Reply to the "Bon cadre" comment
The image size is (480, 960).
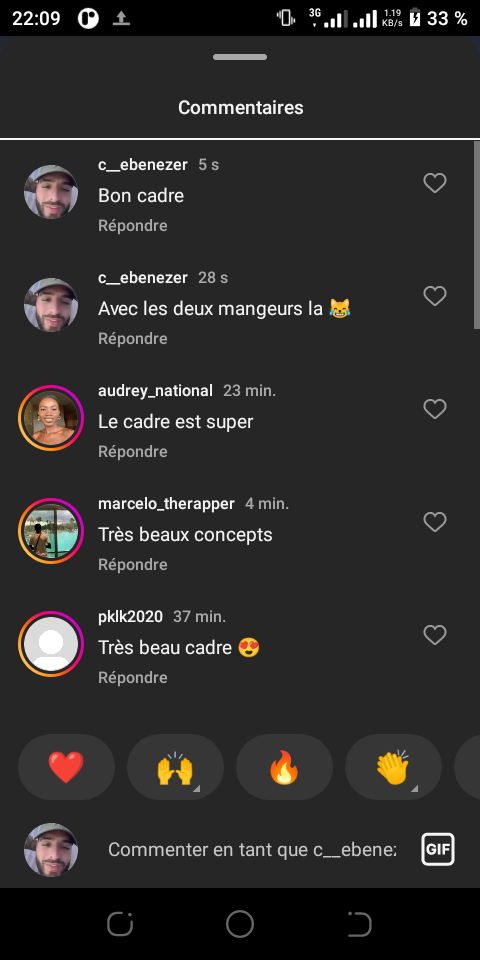133,225
